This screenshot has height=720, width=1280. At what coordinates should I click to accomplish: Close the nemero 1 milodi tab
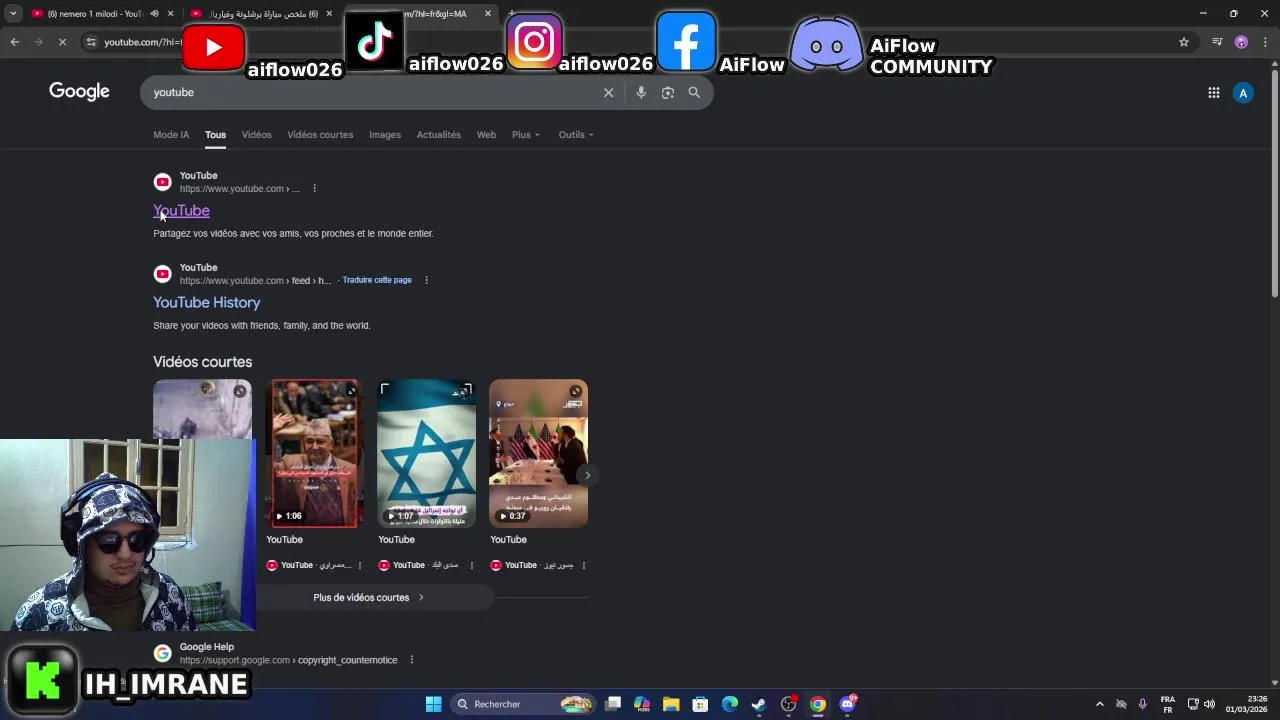170,14
